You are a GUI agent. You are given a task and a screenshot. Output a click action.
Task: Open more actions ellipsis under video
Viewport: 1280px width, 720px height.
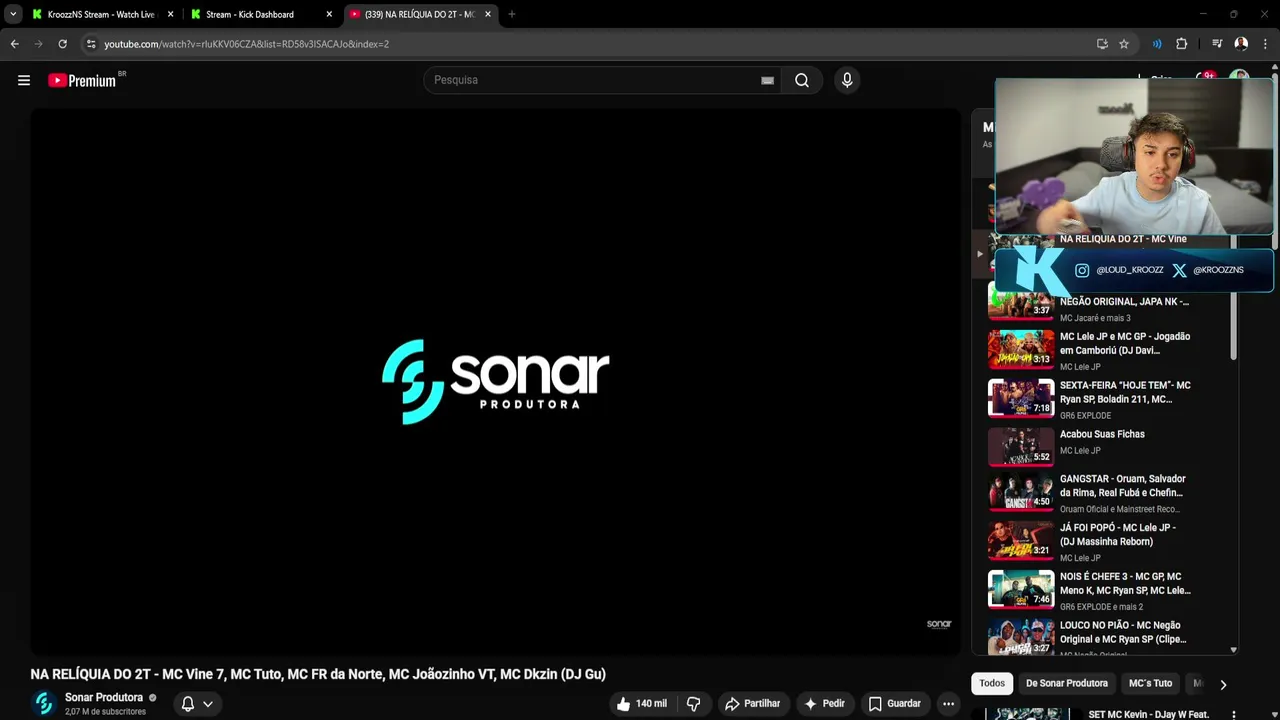[948, 704]
